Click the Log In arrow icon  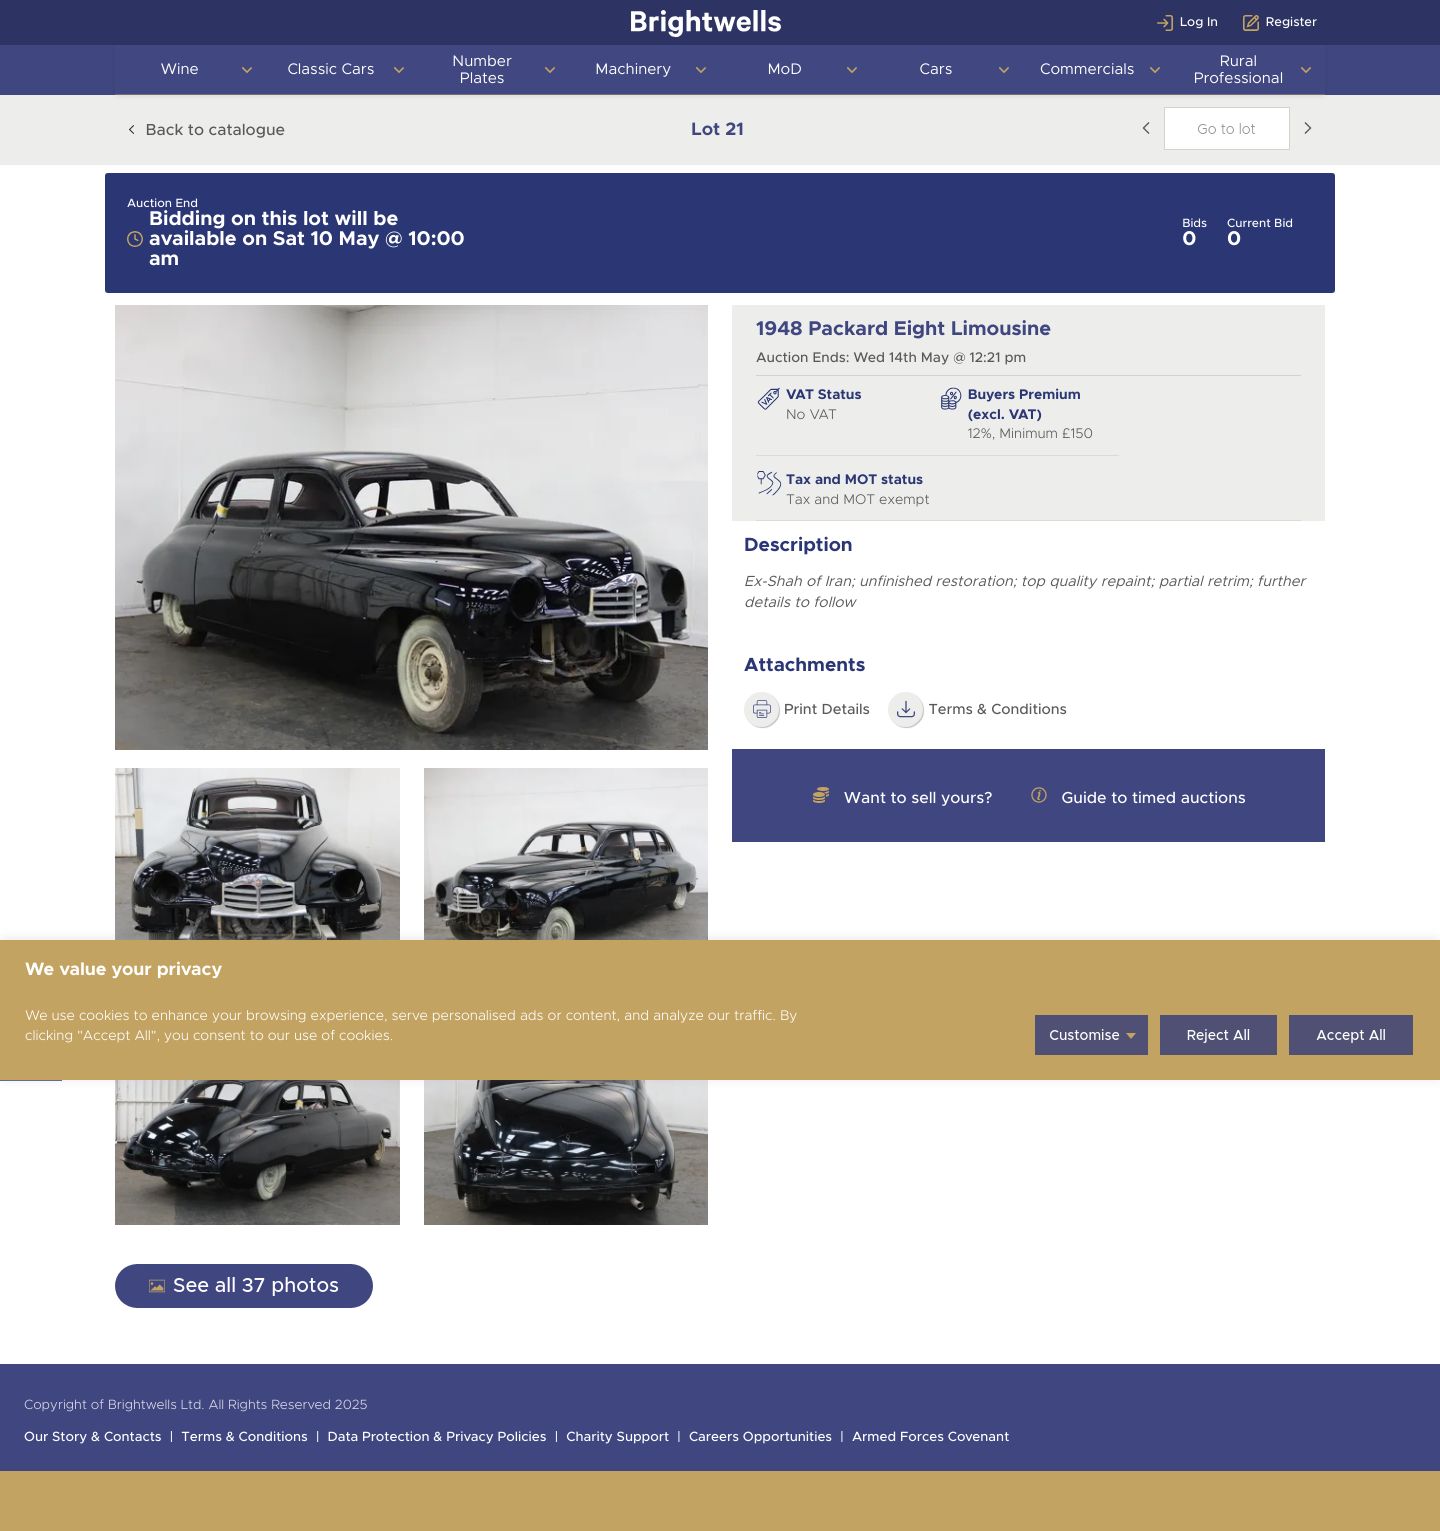pos(1164,22)
